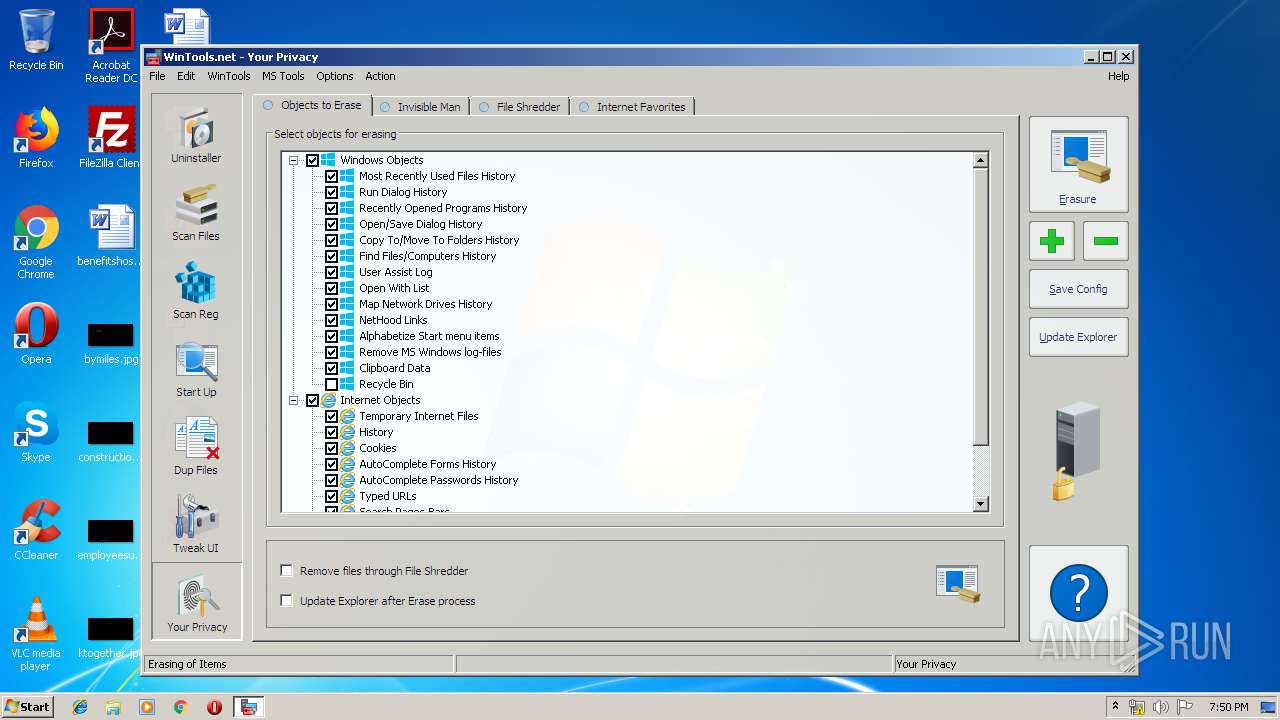Click the Opera icon in taskbar
The width and height of the screenshot is (1280, 720).
(x=214, y=707)
